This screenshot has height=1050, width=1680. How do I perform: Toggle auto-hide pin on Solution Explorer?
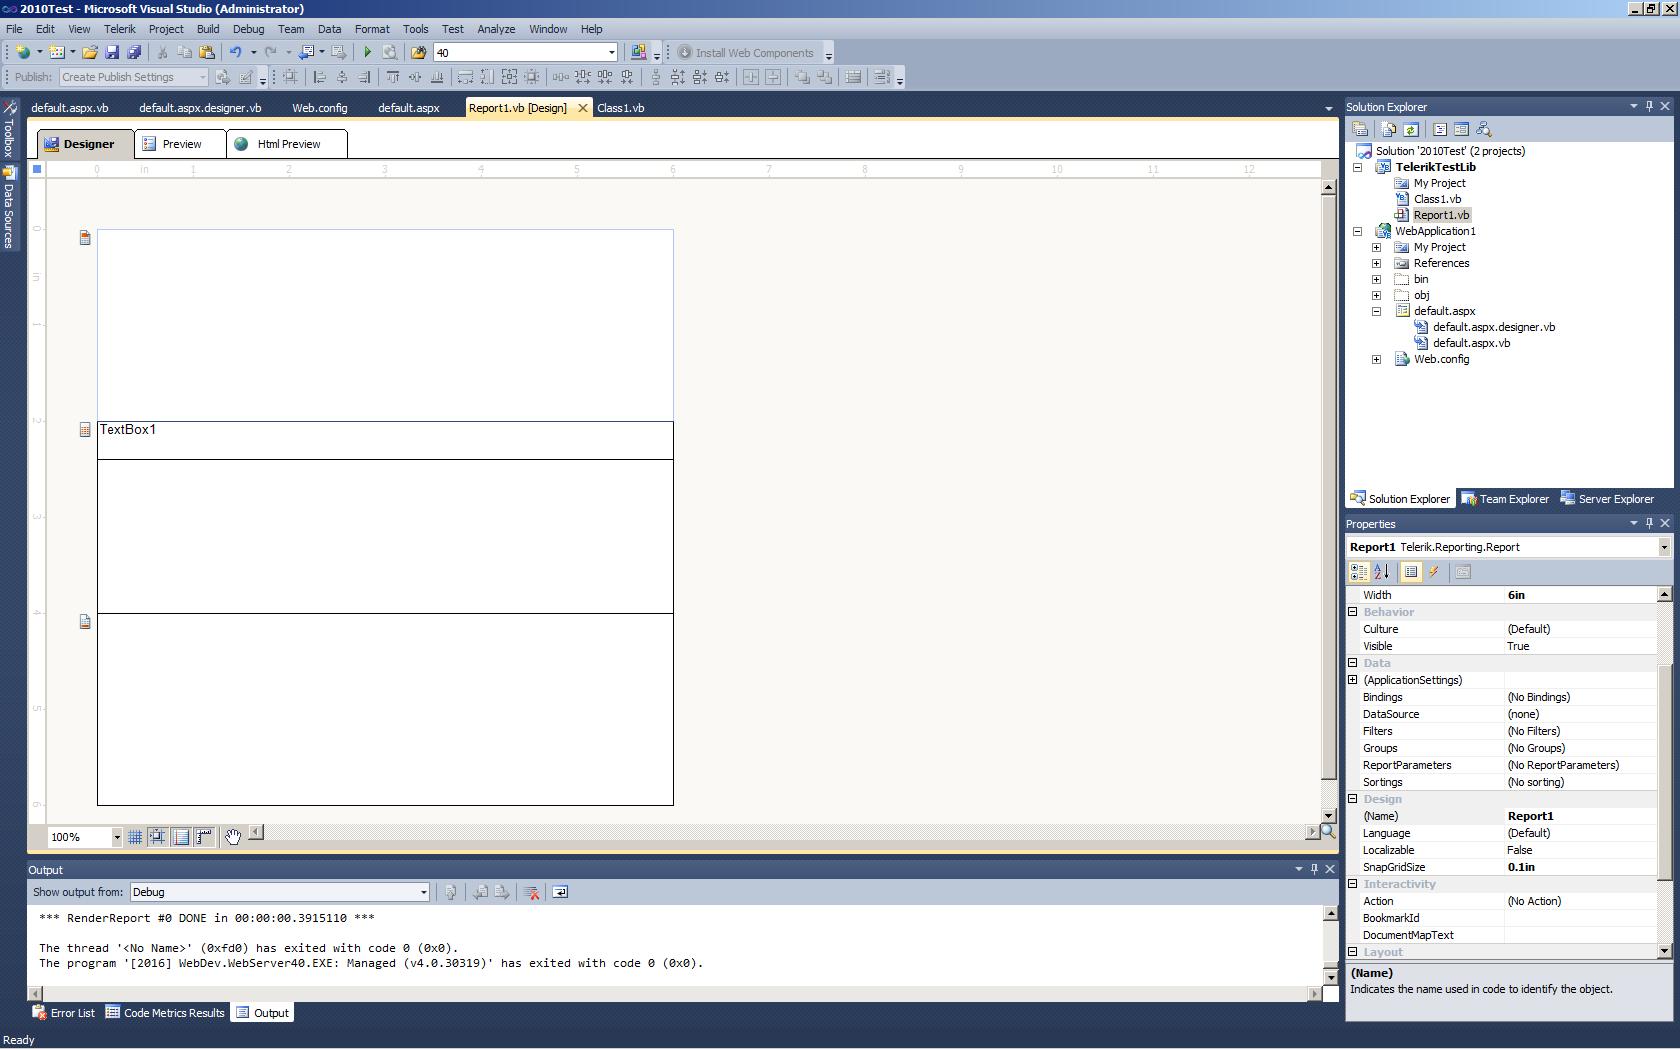[x=1649, y=106]
